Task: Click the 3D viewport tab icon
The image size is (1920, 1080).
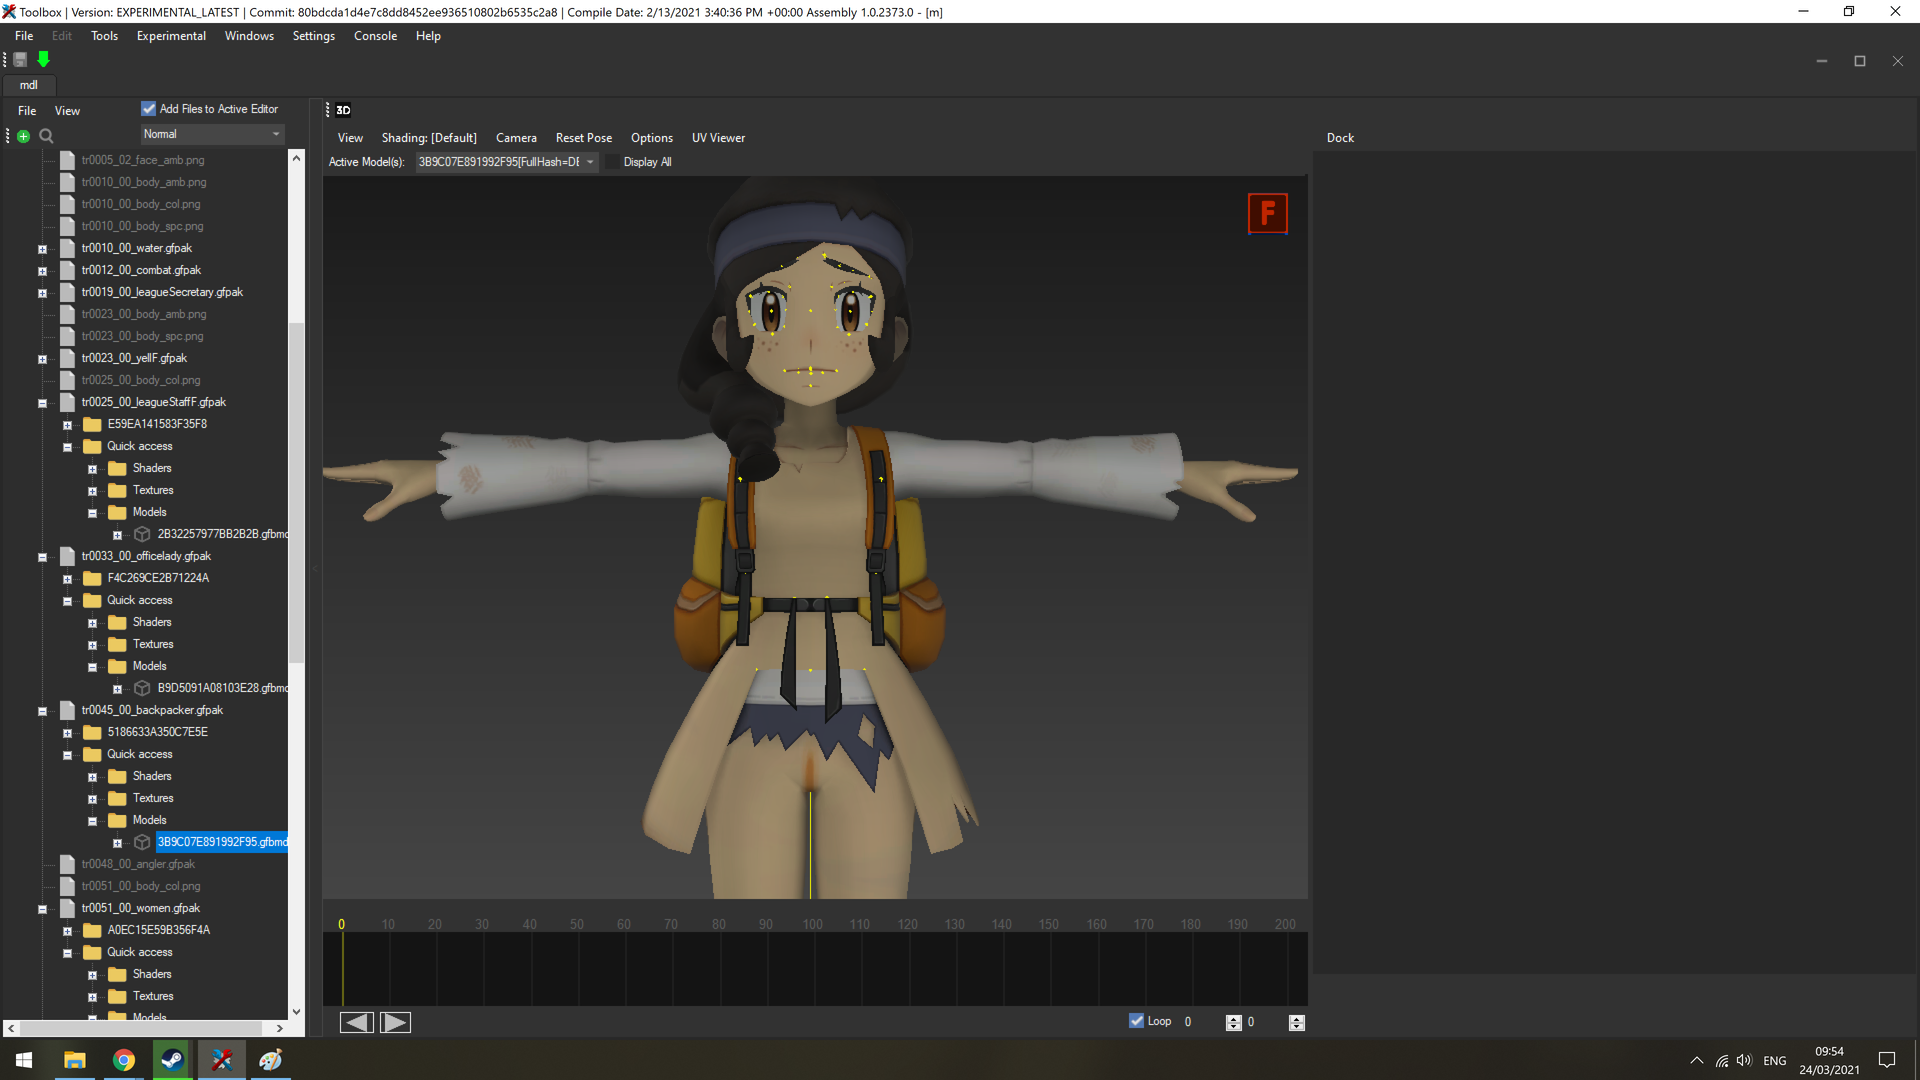Action: coord(343,110)
